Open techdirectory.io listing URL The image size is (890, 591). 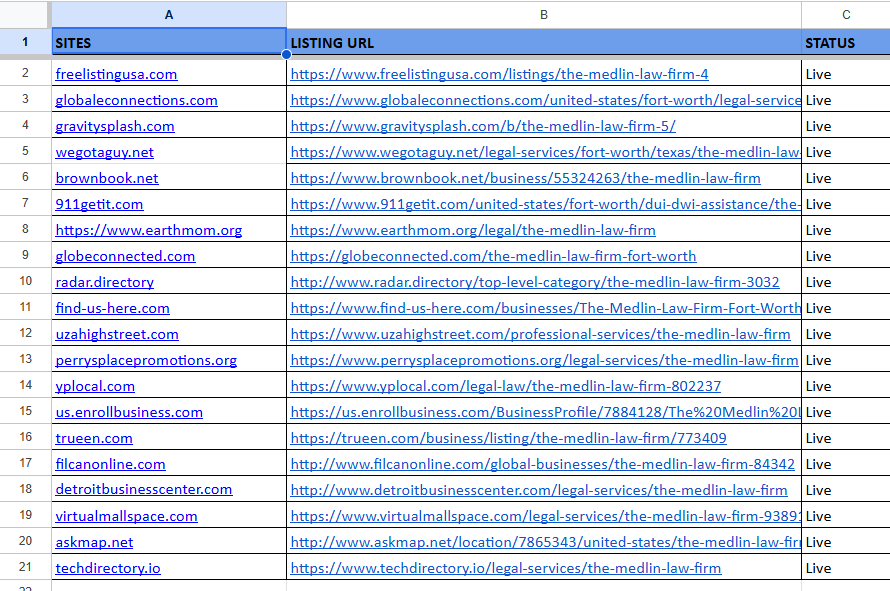(506, 568)
